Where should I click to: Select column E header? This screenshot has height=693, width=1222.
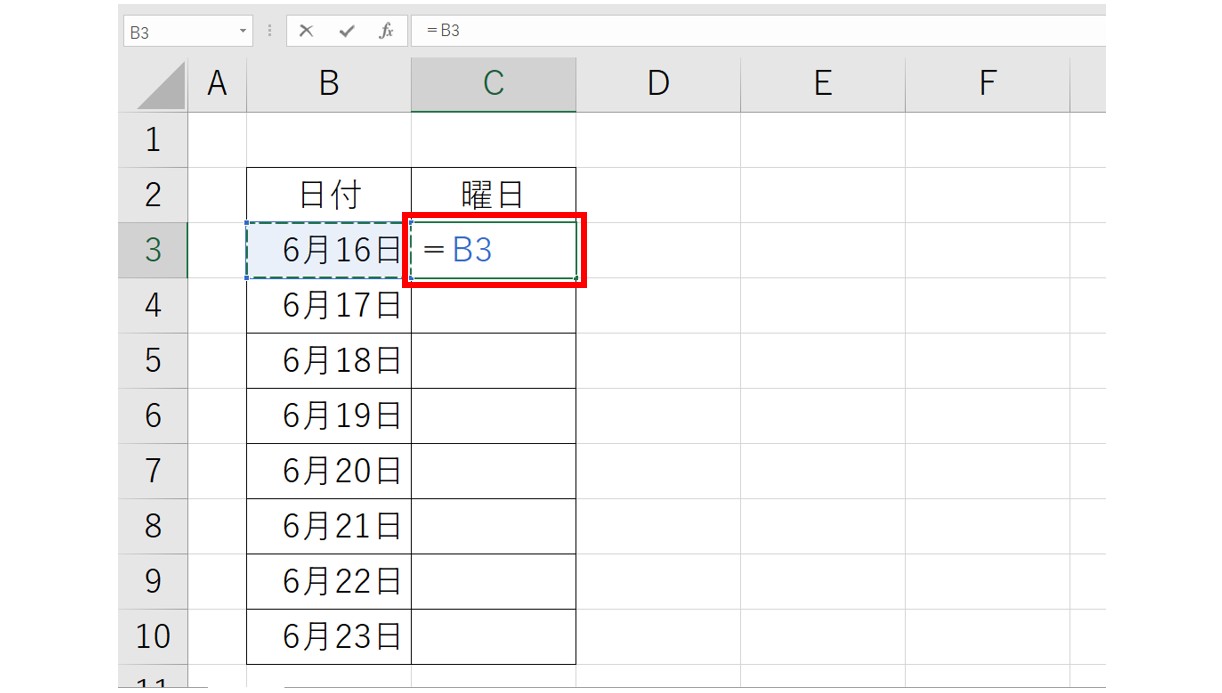pyautogui.click(x=822, y=84)
